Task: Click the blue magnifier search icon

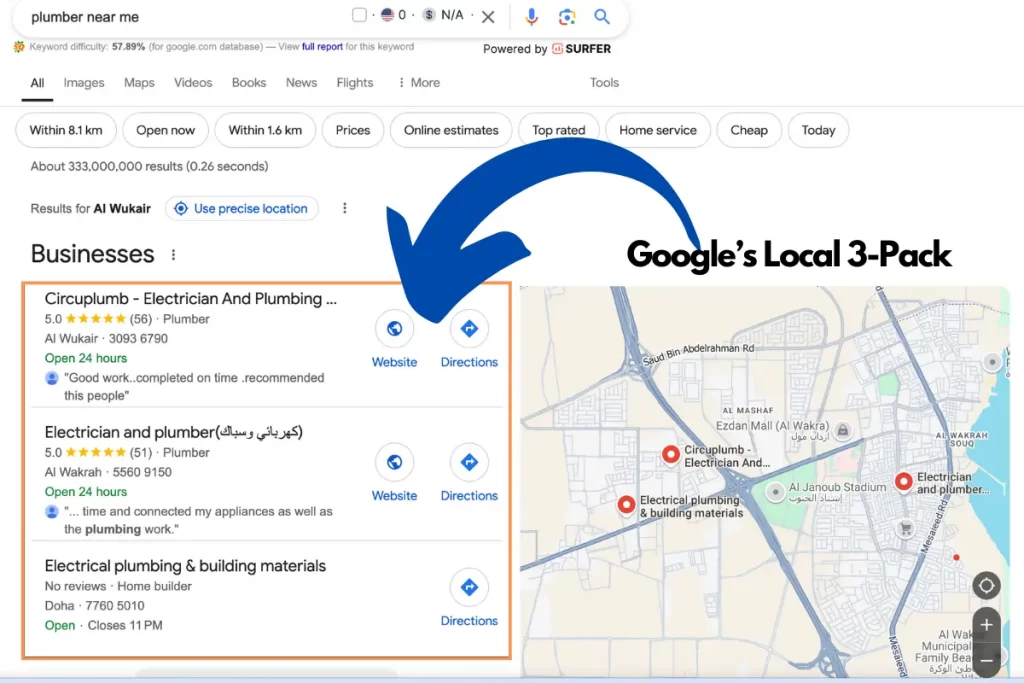Action: click(x=602, y=17)
